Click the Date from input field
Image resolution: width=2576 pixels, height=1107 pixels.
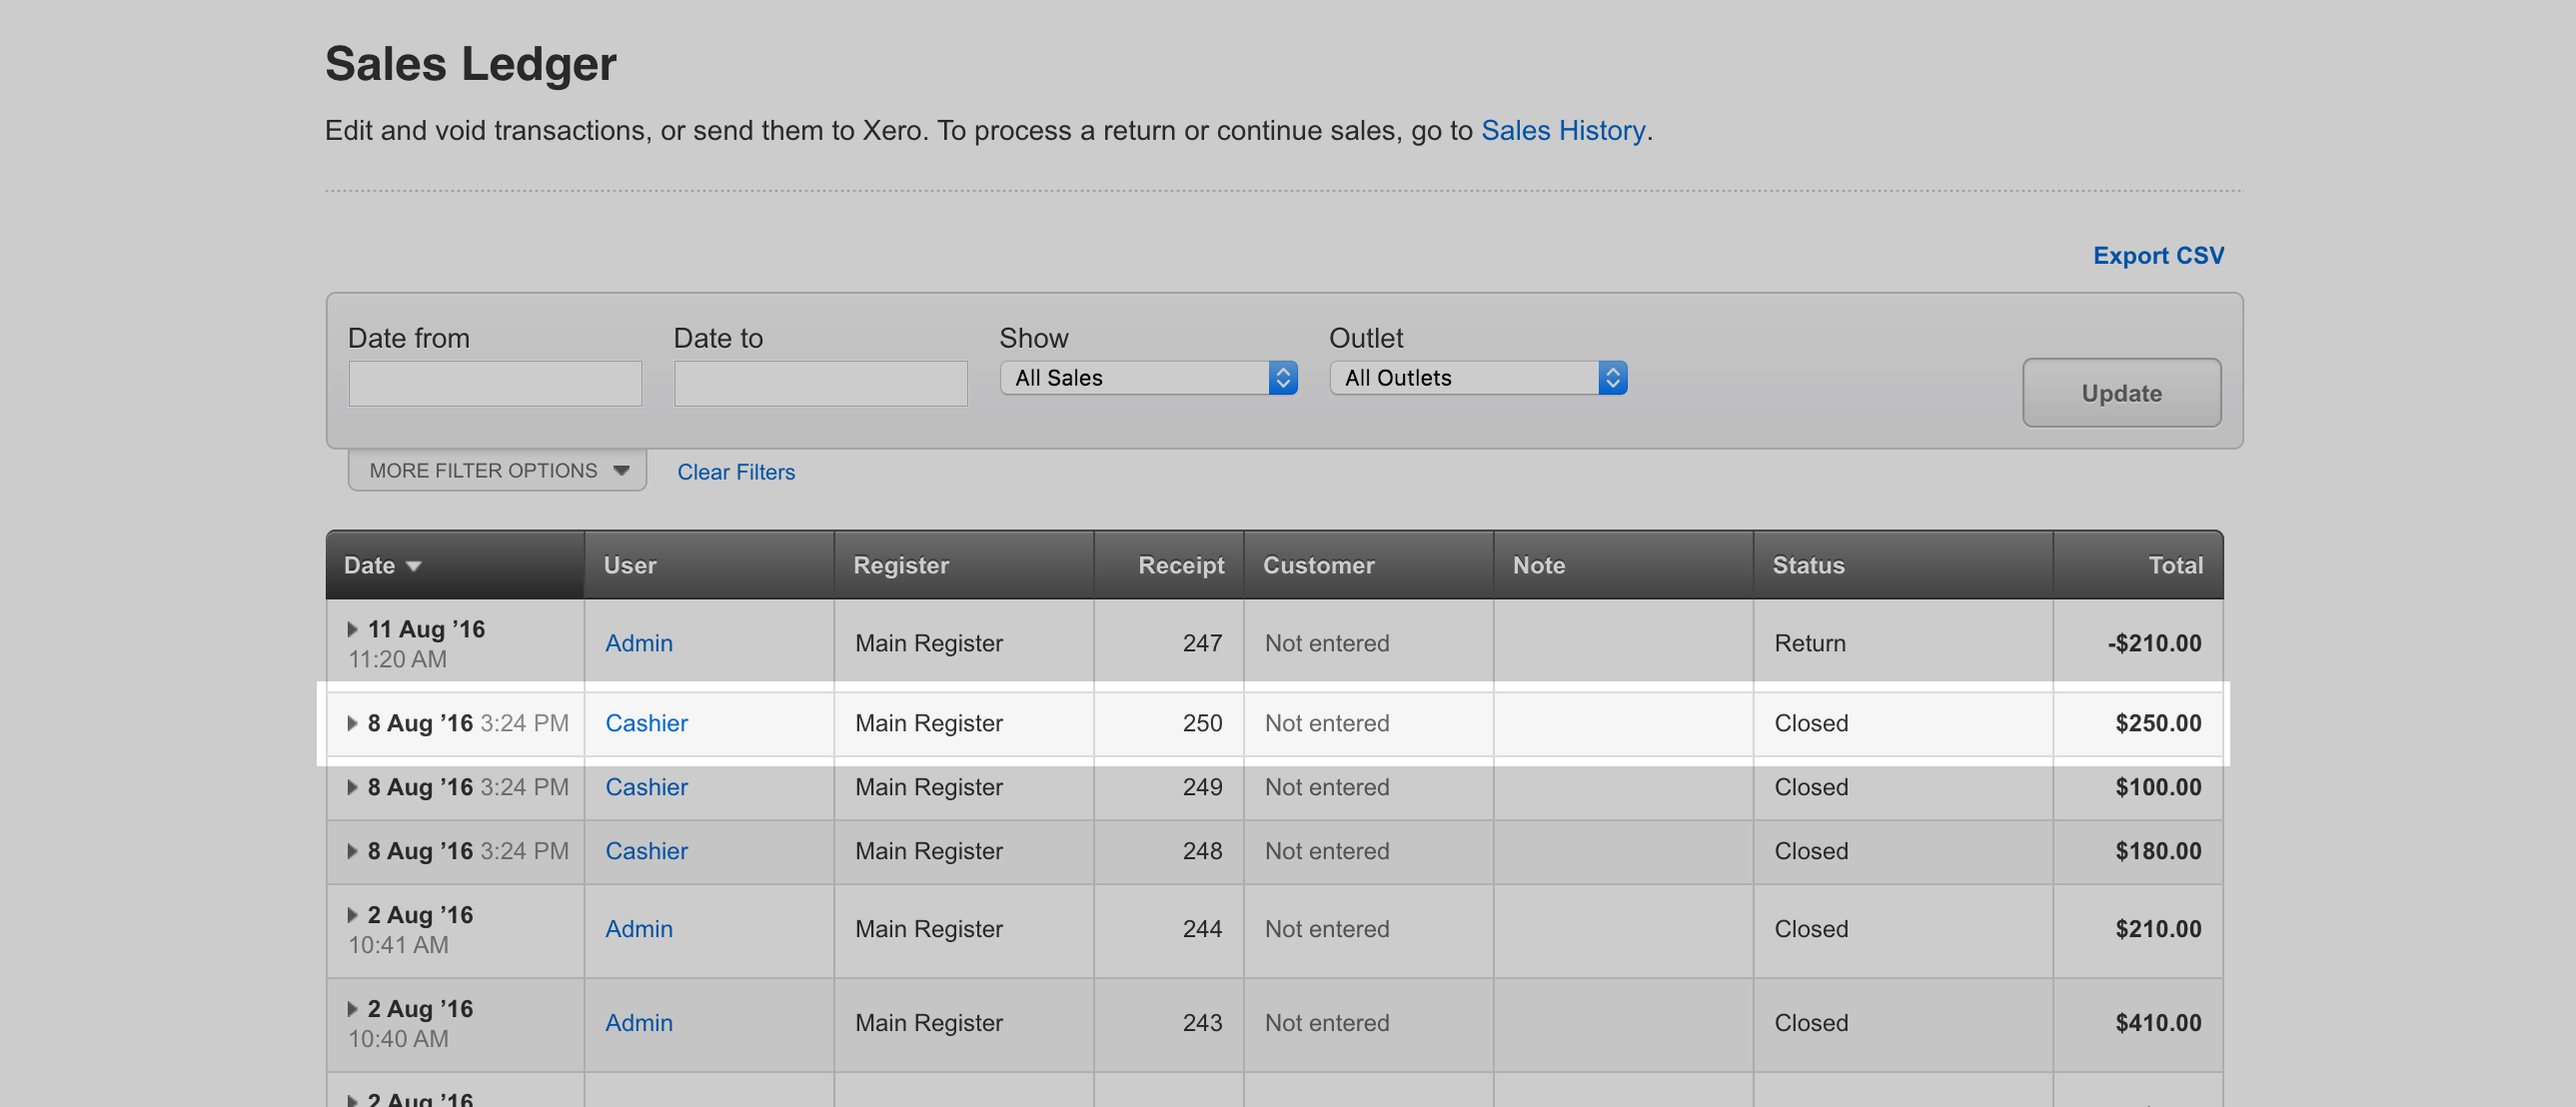click(495, 384)
